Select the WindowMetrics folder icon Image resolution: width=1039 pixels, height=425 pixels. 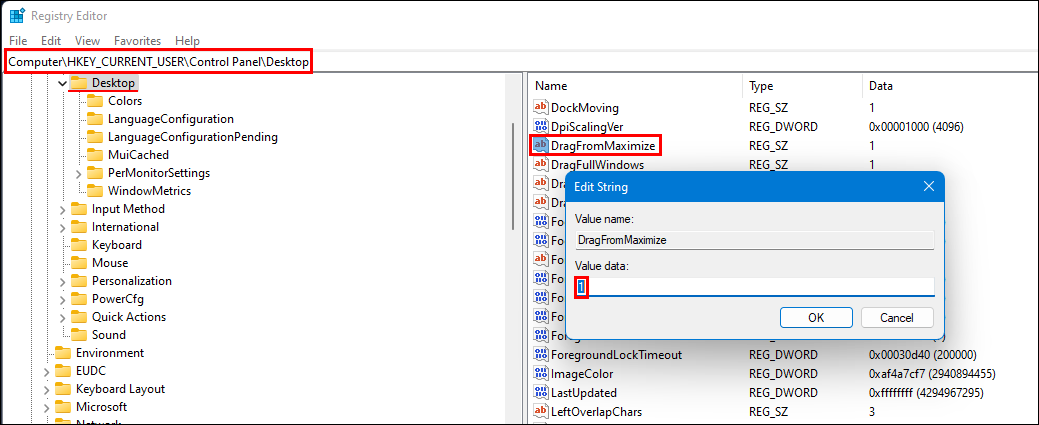[95, 190]
